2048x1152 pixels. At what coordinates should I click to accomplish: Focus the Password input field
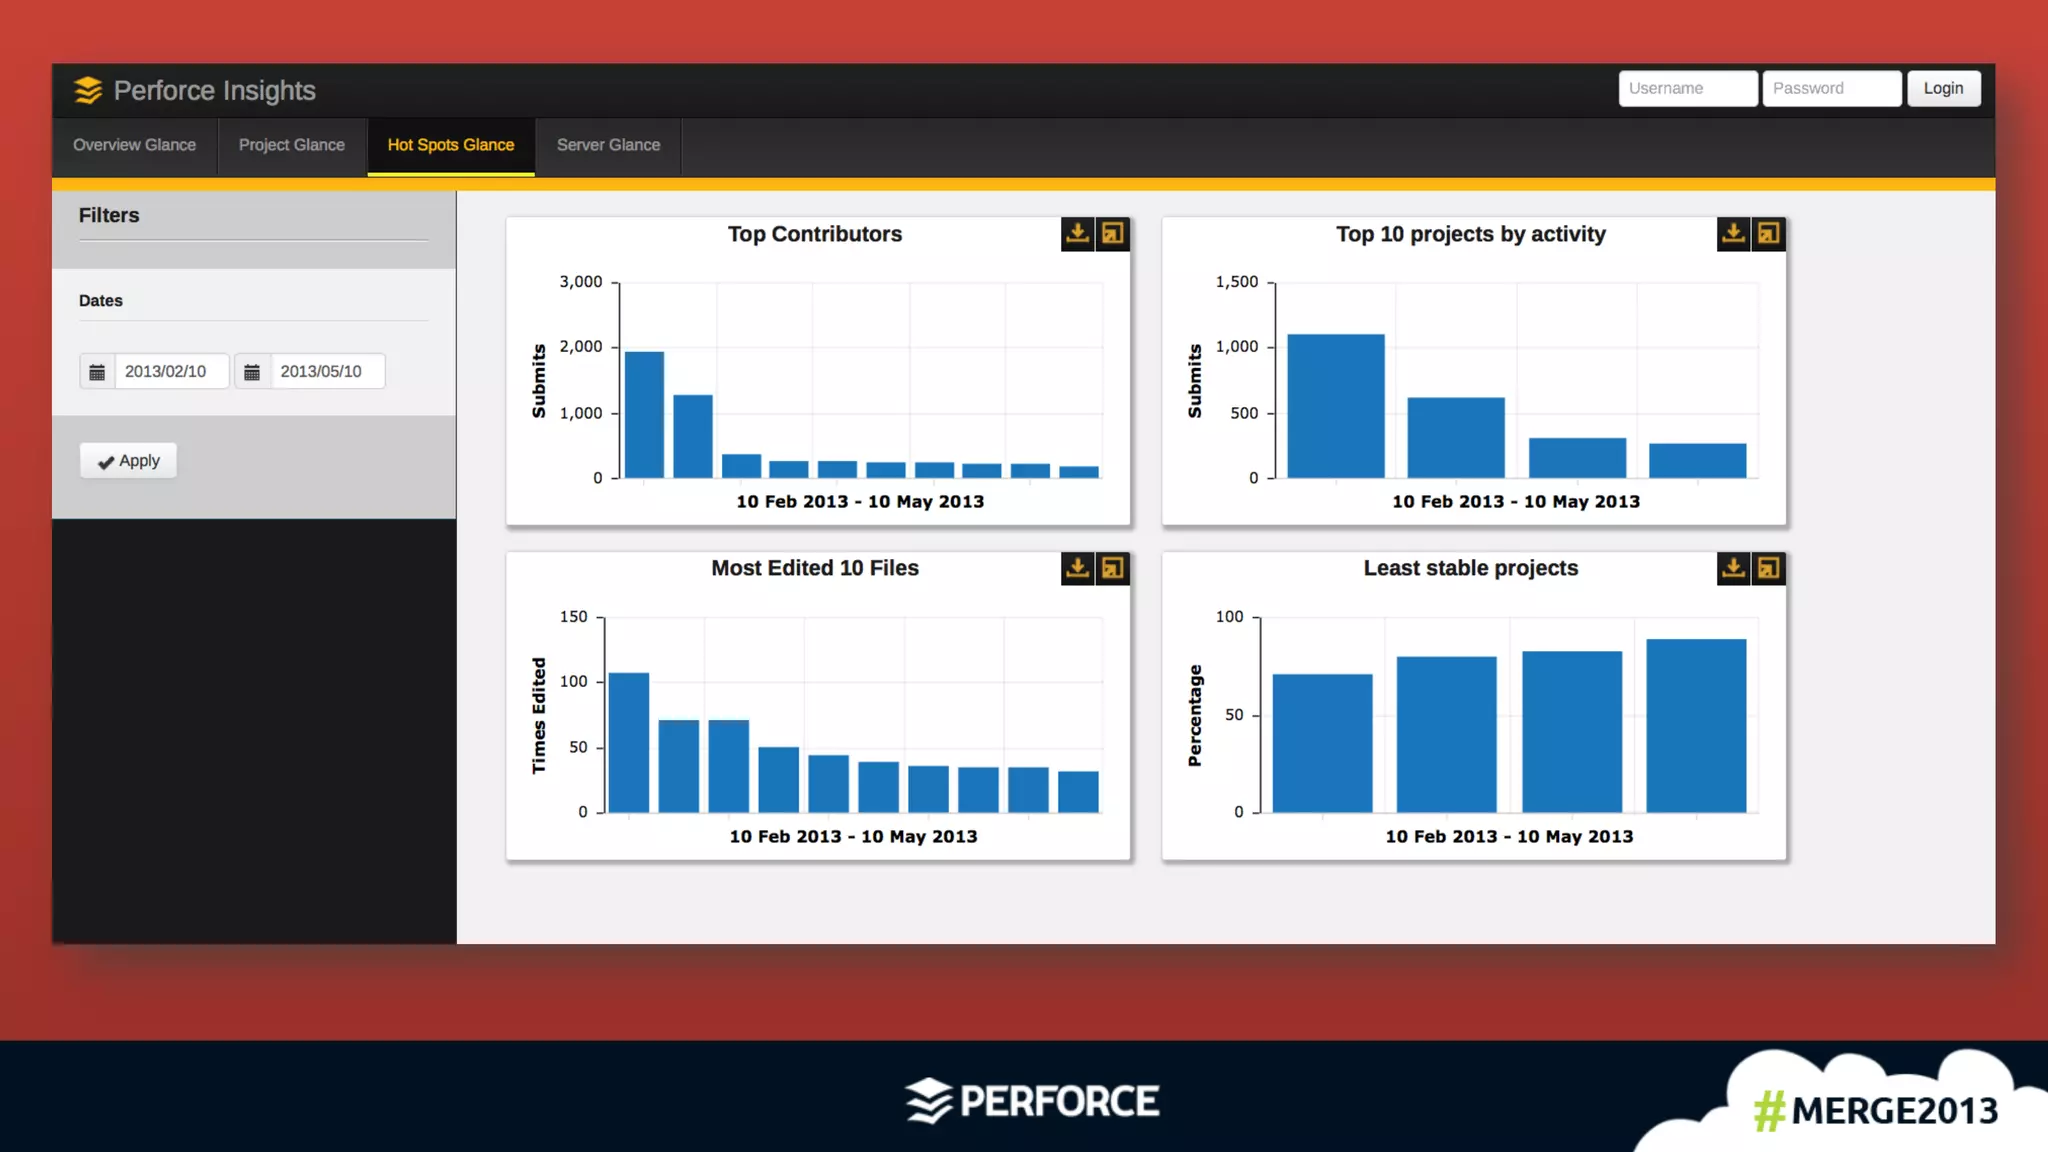1831,88
